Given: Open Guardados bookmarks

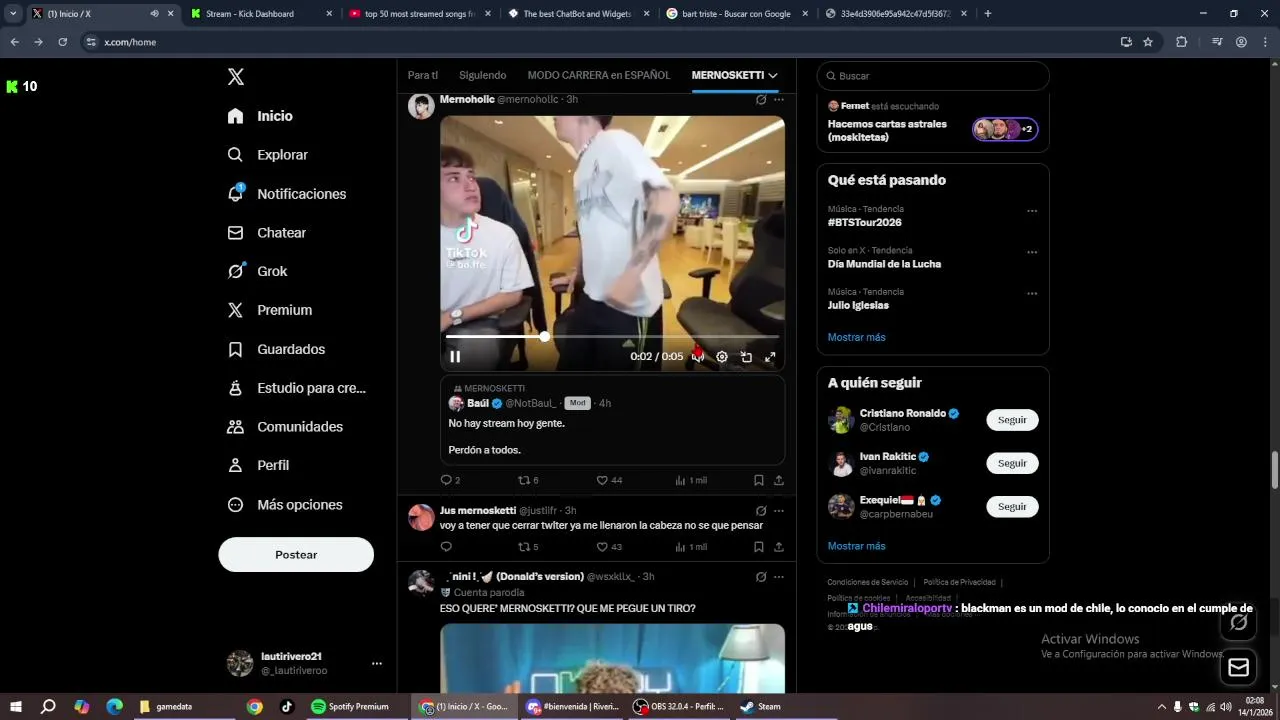Looking at the screenshot, I should pos(276,349).
